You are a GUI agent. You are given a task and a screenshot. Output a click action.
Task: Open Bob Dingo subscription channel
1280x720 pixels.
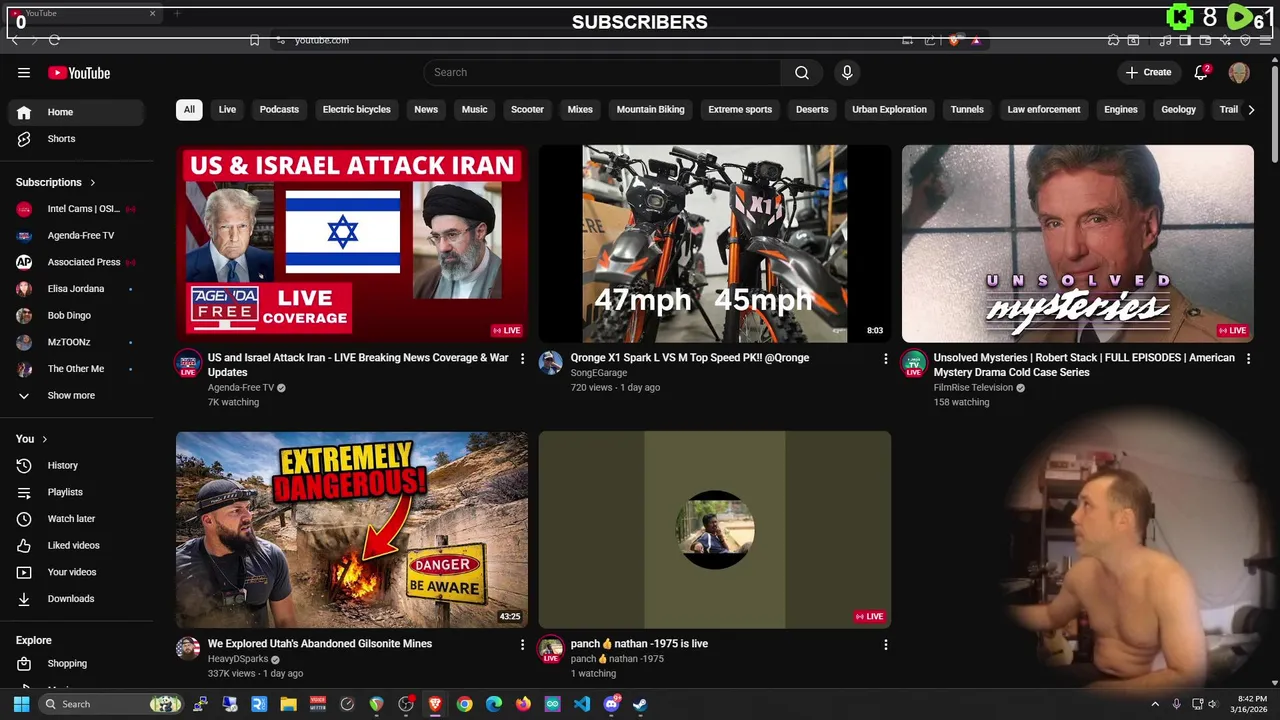[78, 315]
